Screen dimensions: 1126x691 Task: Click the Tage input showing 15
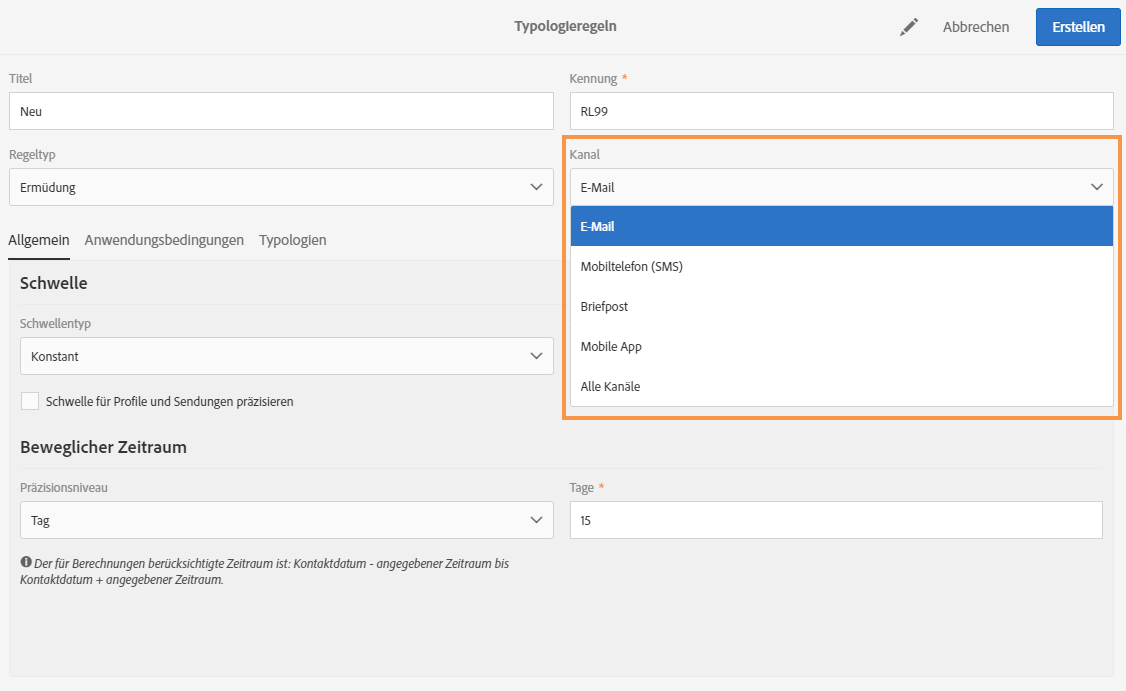(836, 520)
